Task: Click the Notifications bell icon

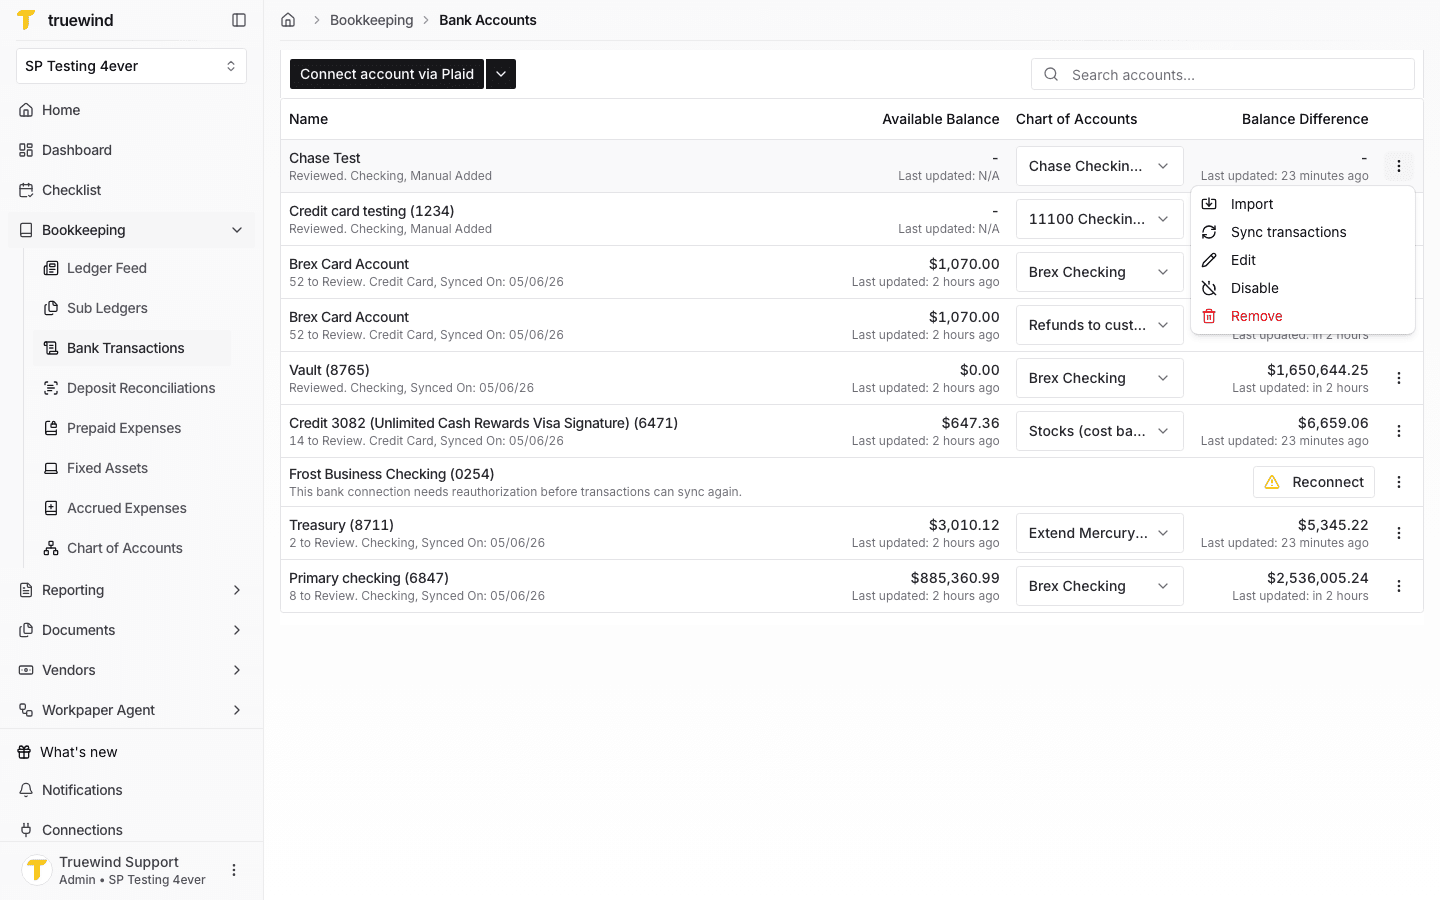Action: click(26, 790)
